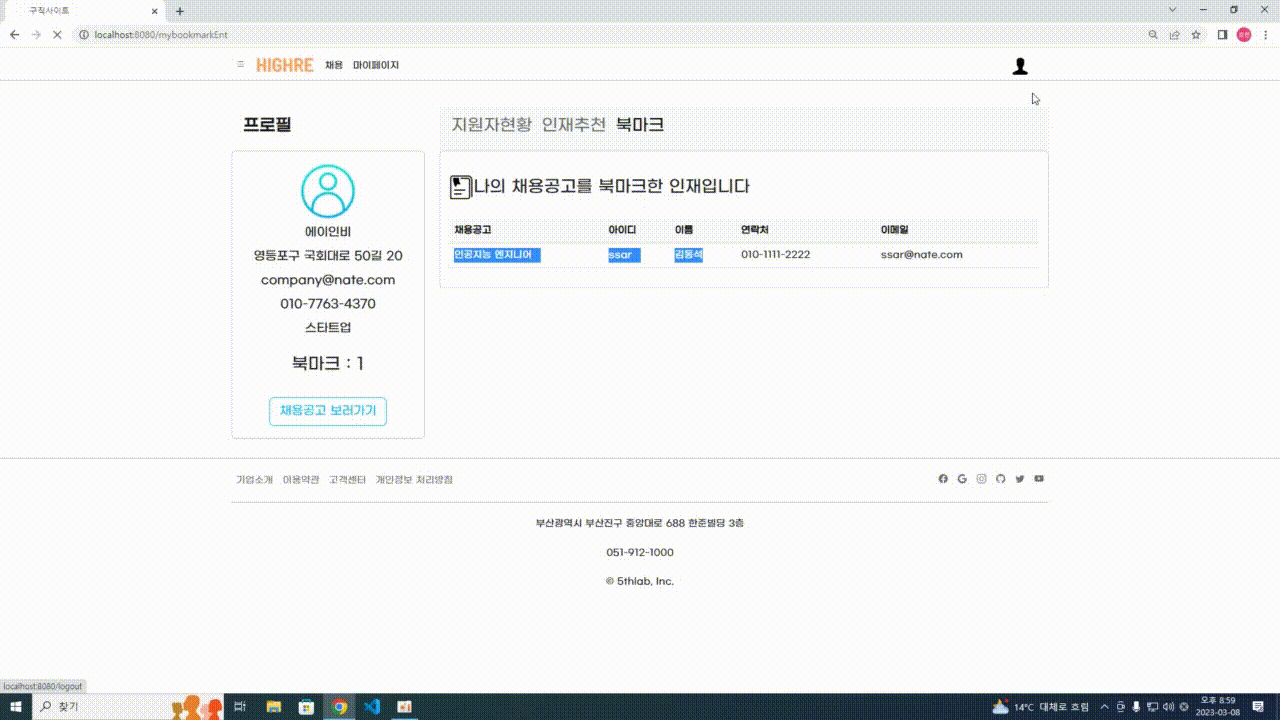Click the Twitter icon in footer
The height and width of the screenshot is (720, 1280).
(x=1020, y=479)
